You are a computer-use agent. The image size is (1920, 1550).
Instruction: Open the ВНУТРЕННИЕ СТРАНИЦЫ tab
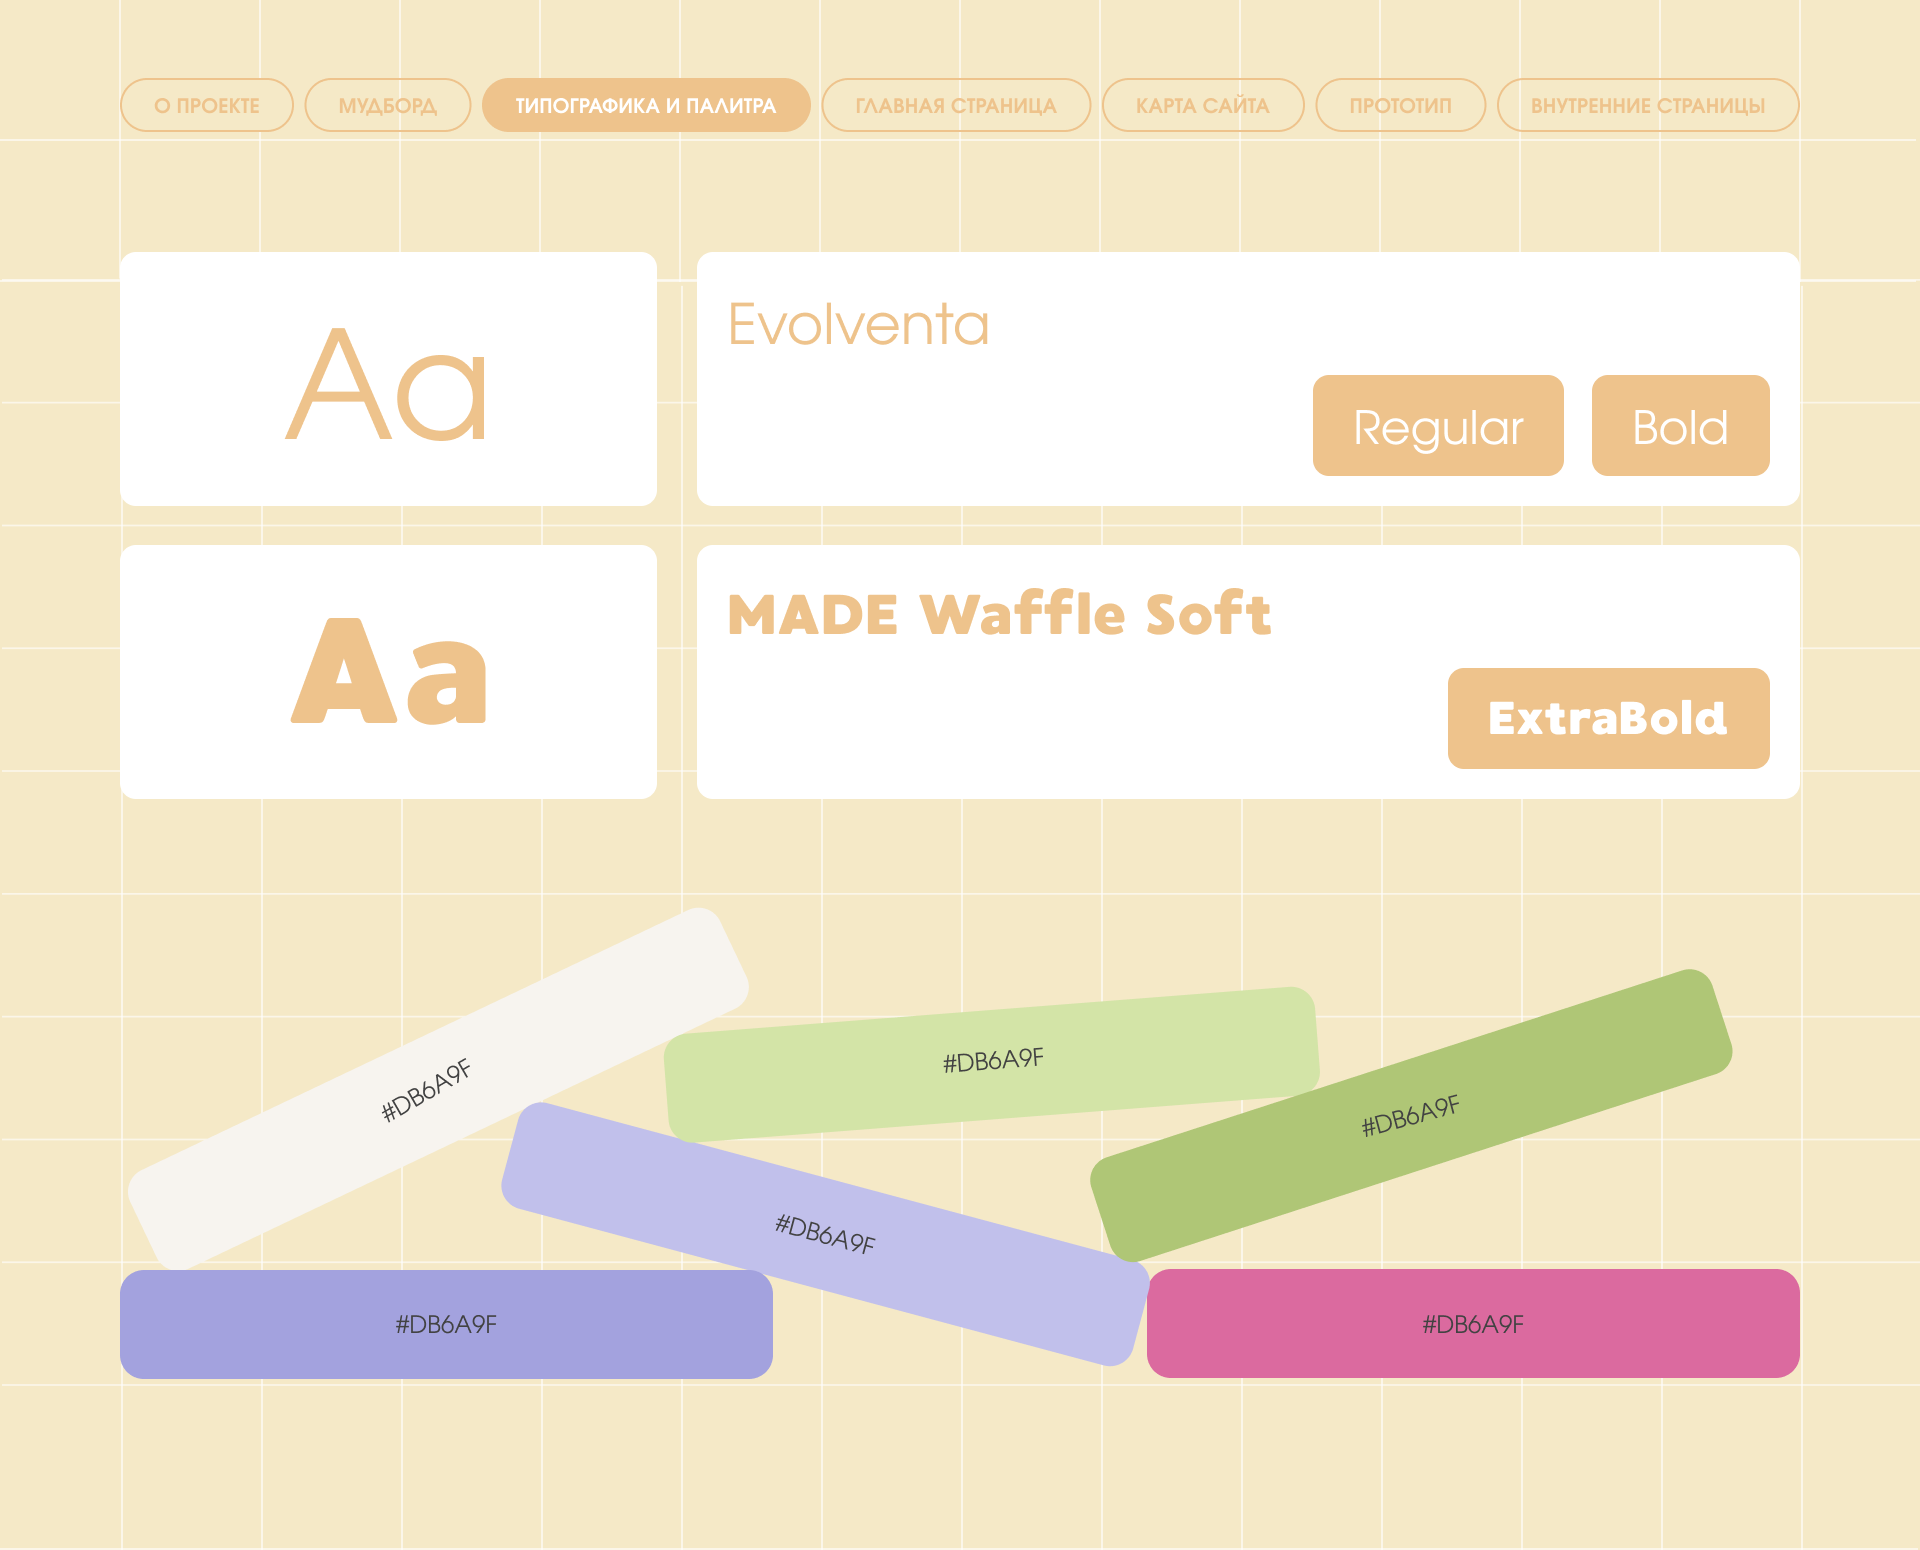1647,105
